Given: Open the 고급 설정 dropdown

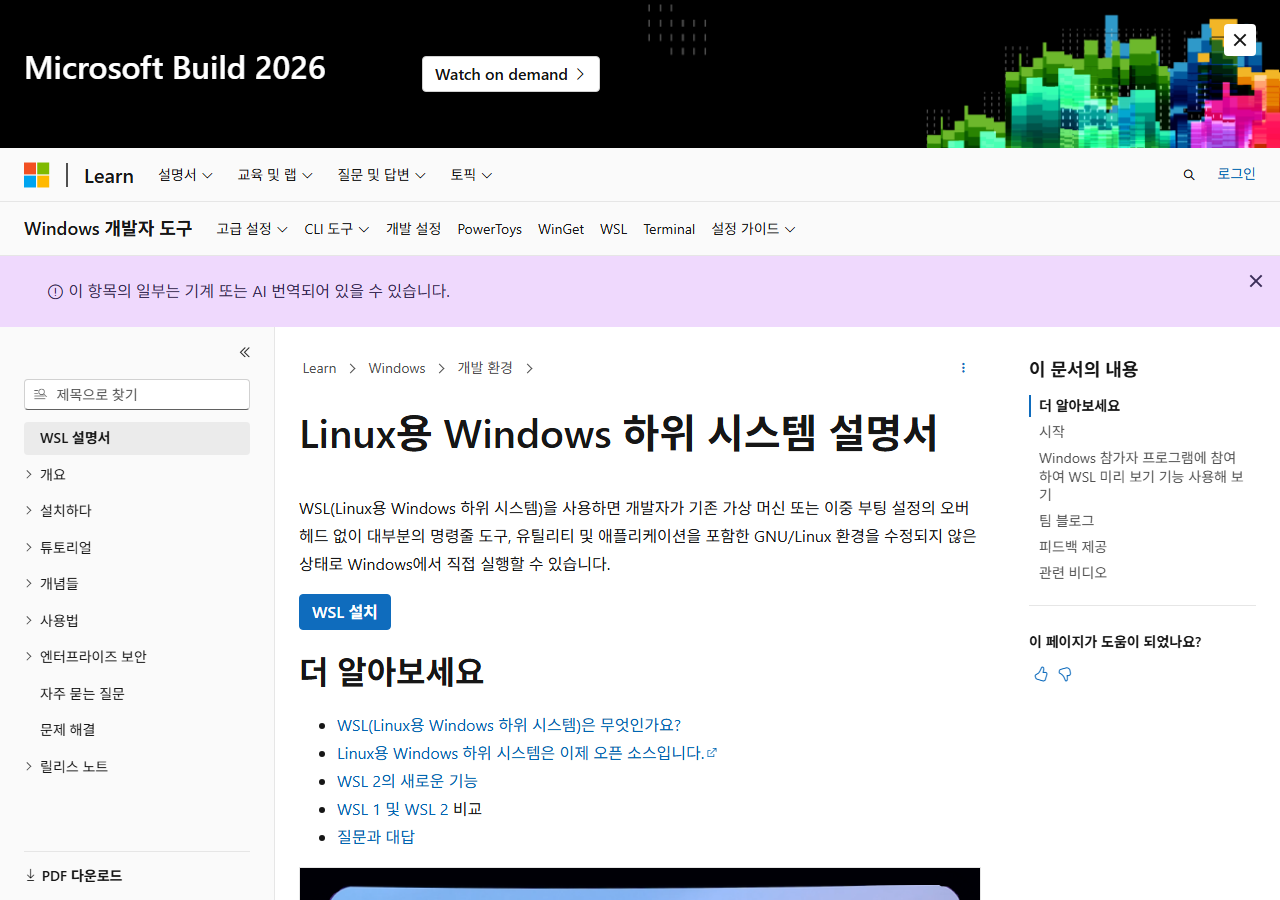Looking at the screenshot, I should (252, 229).
